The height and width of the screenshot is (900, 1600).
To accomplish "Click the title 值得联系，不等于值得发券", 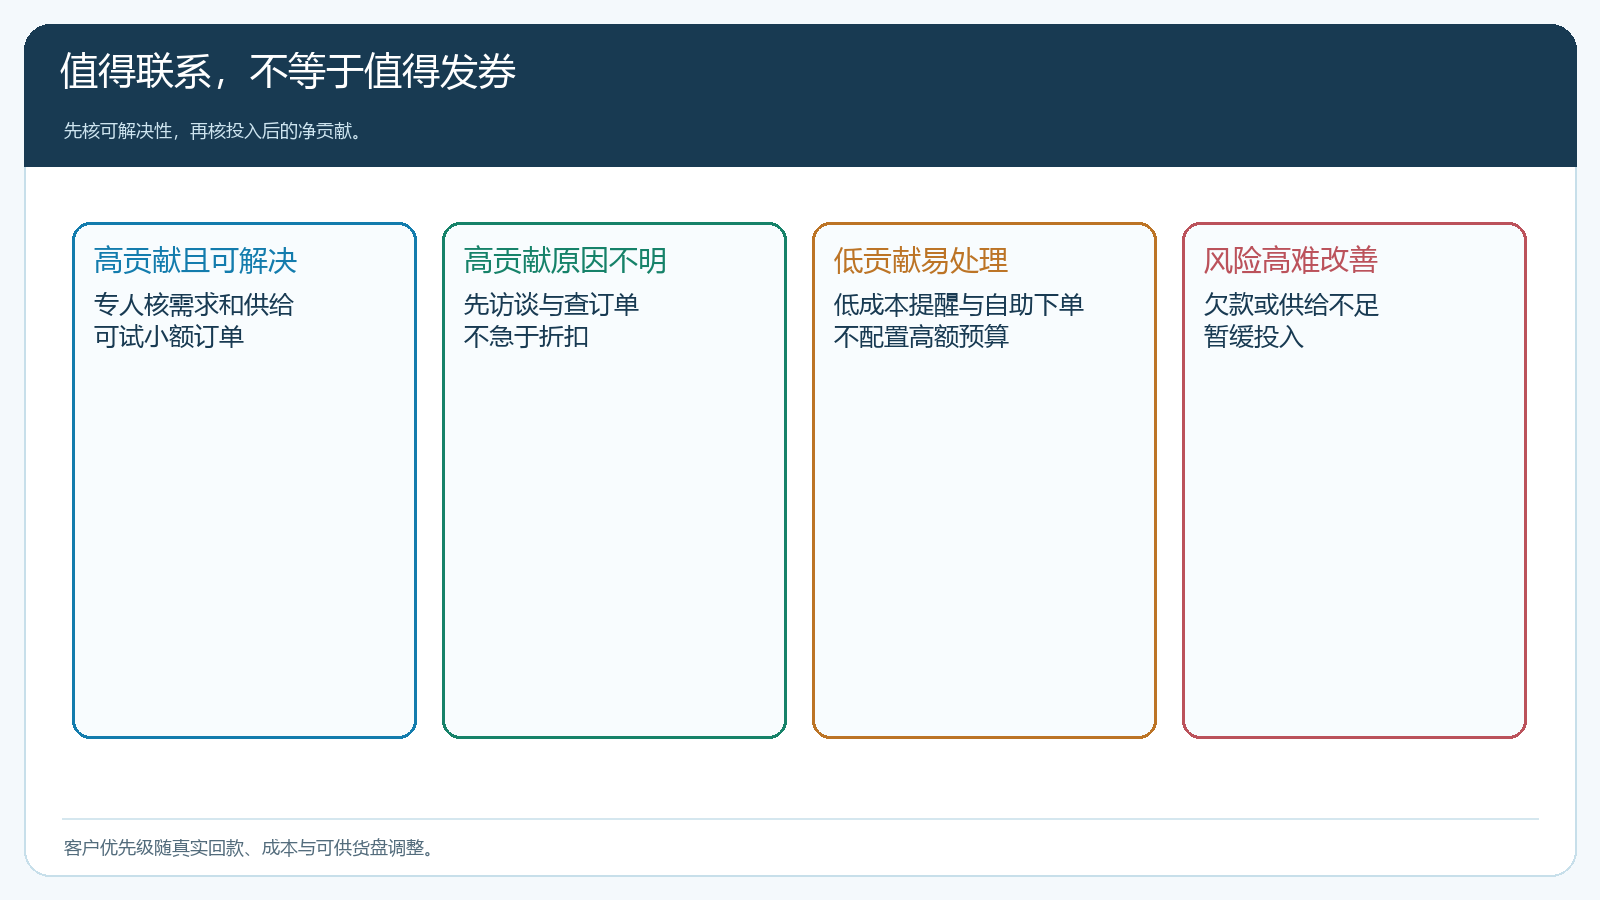I will click(x=288, y=72).
